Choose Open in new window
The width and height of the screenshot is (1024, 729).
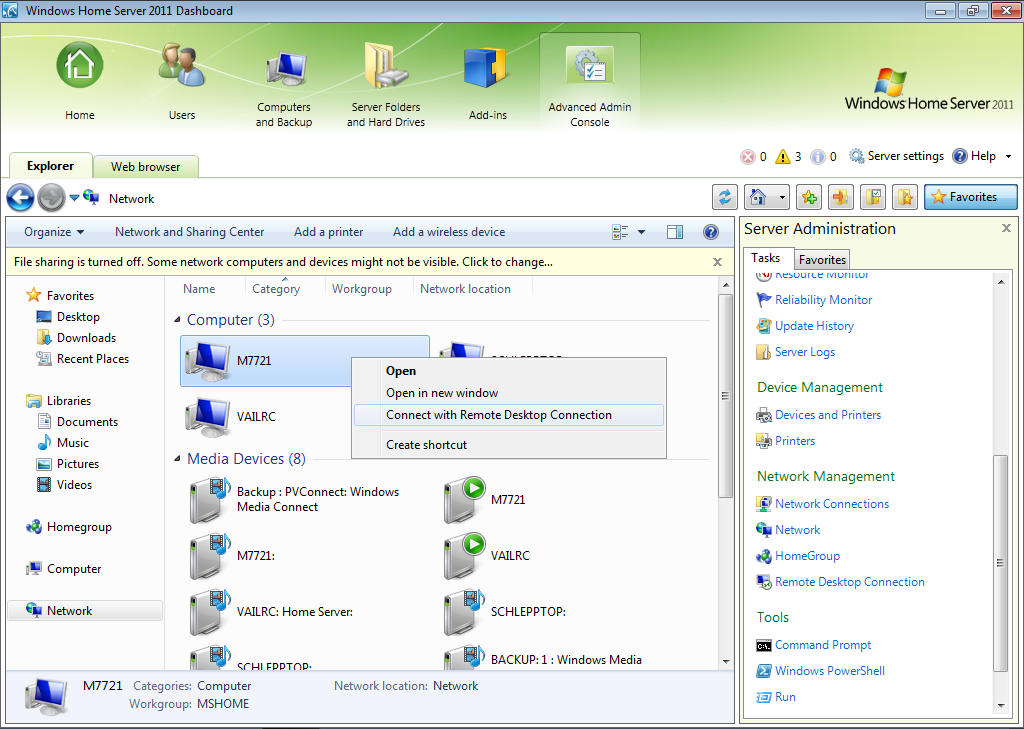(509, 393)
